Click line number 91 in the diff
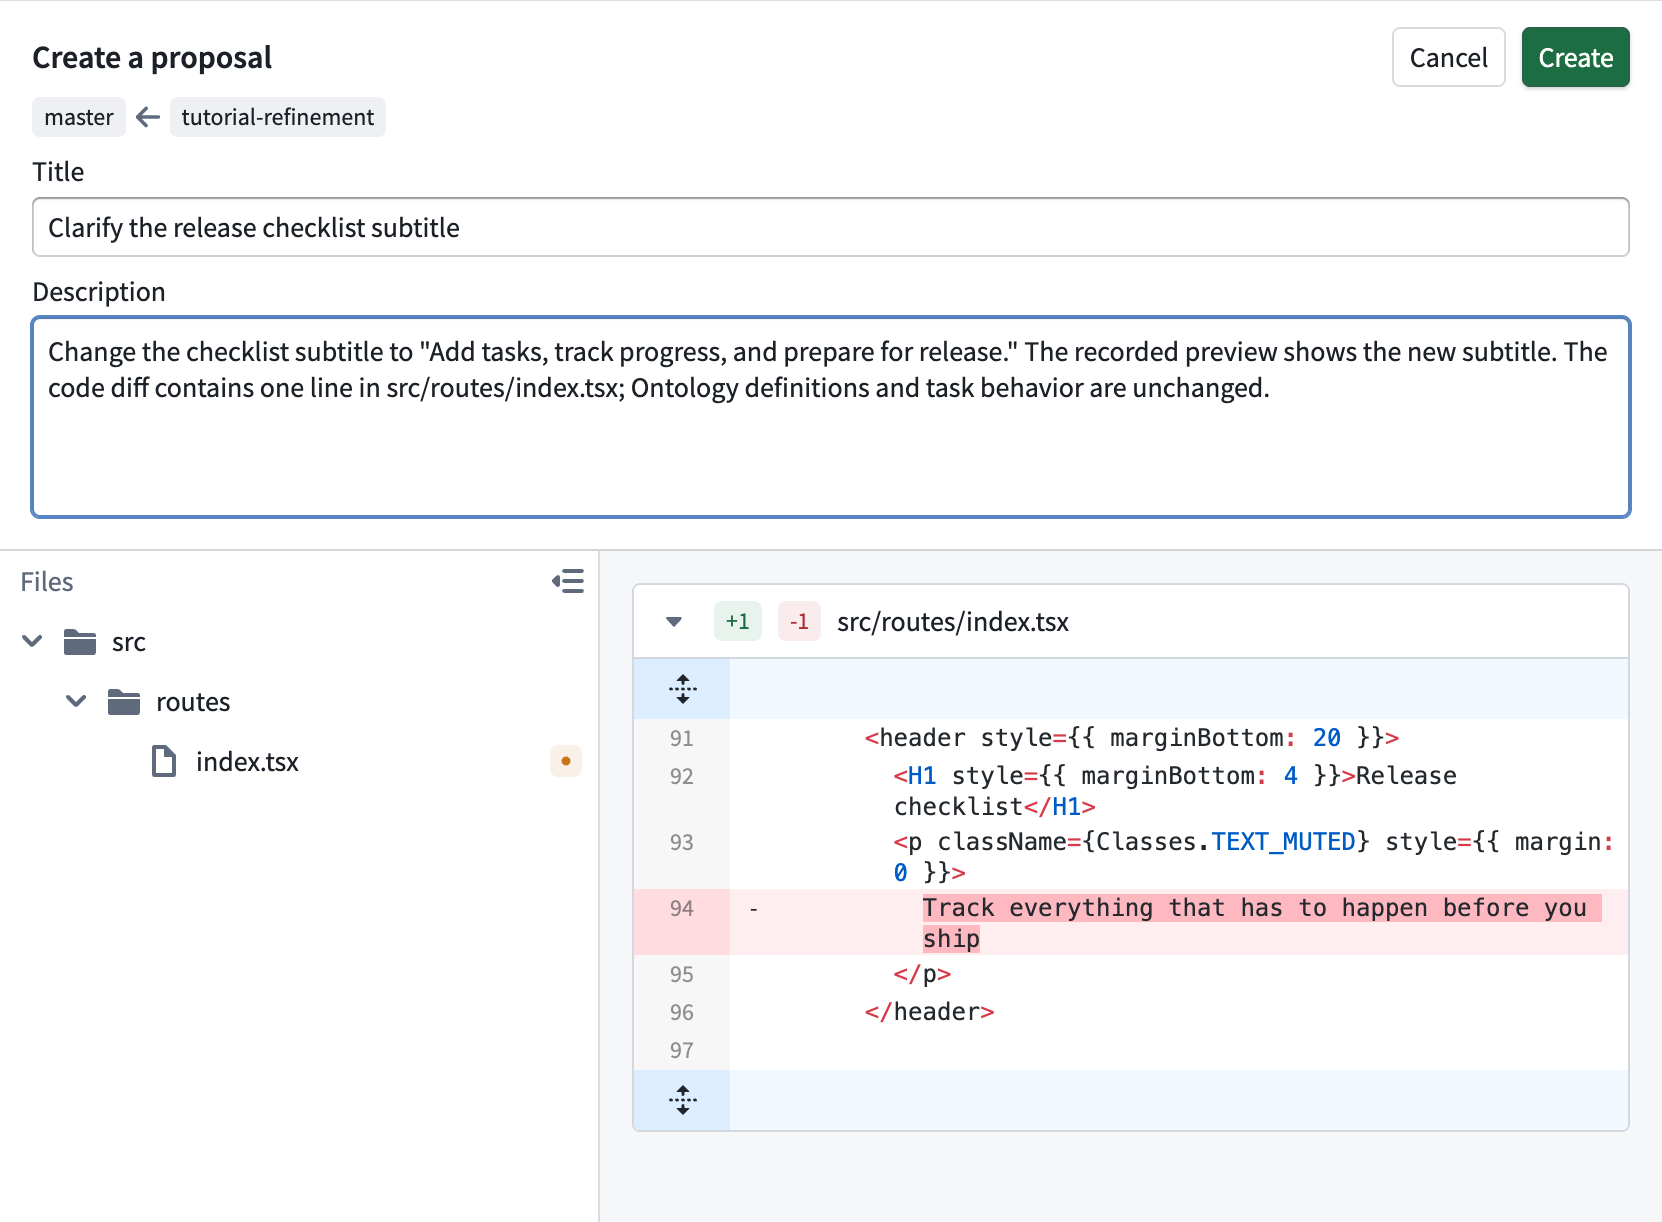Image resolution: width=1662 pixels, height=1222 pixels. [x=682, y=738]
